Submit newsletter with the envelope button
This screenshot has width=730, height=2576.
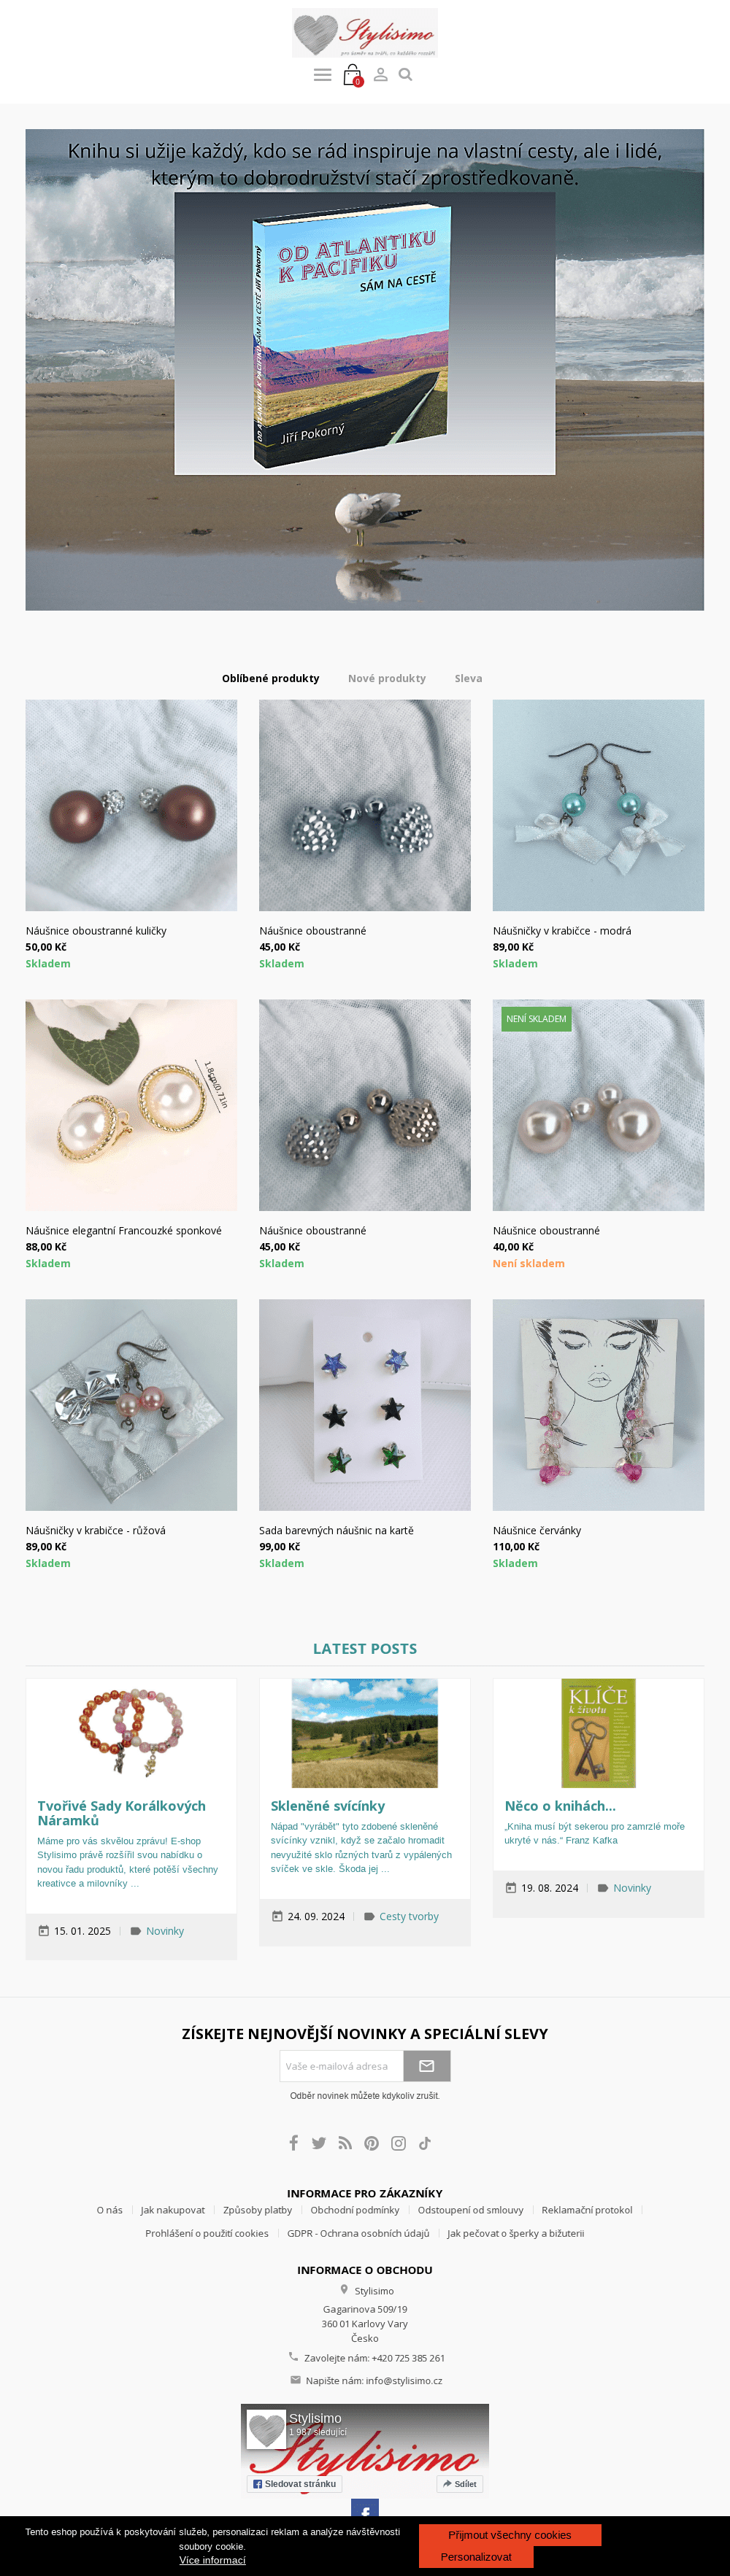427,2065
